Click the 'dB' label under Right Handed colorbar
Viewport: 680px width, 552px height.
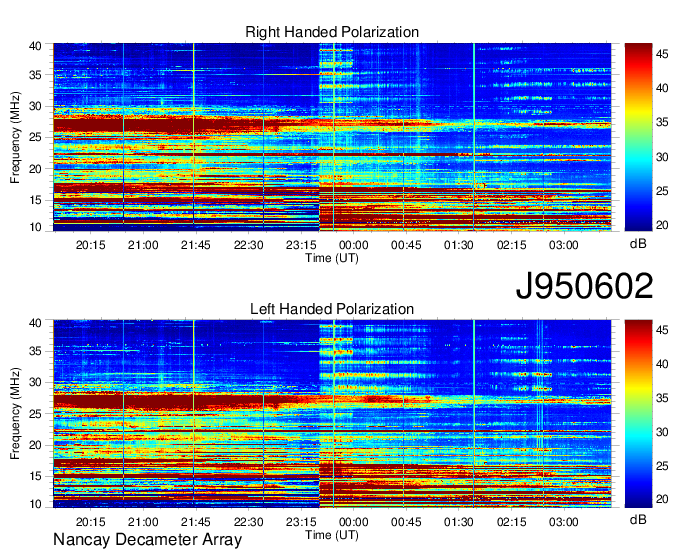638,244
